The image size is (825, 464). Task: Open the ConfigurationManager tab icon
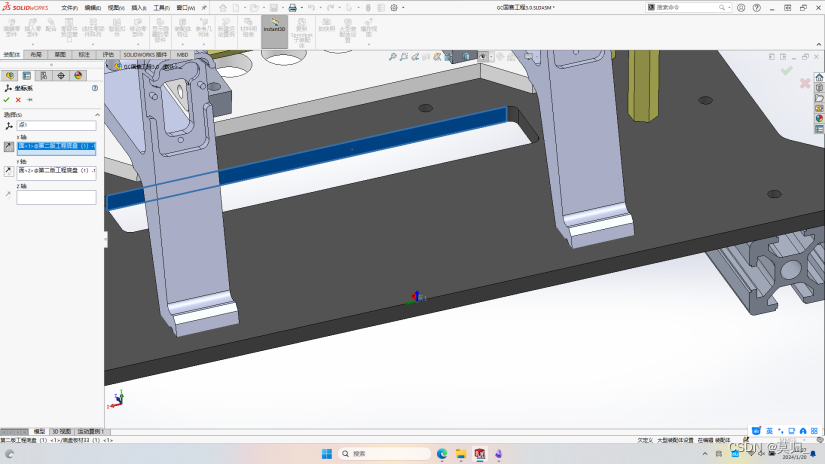coord(43,75)
